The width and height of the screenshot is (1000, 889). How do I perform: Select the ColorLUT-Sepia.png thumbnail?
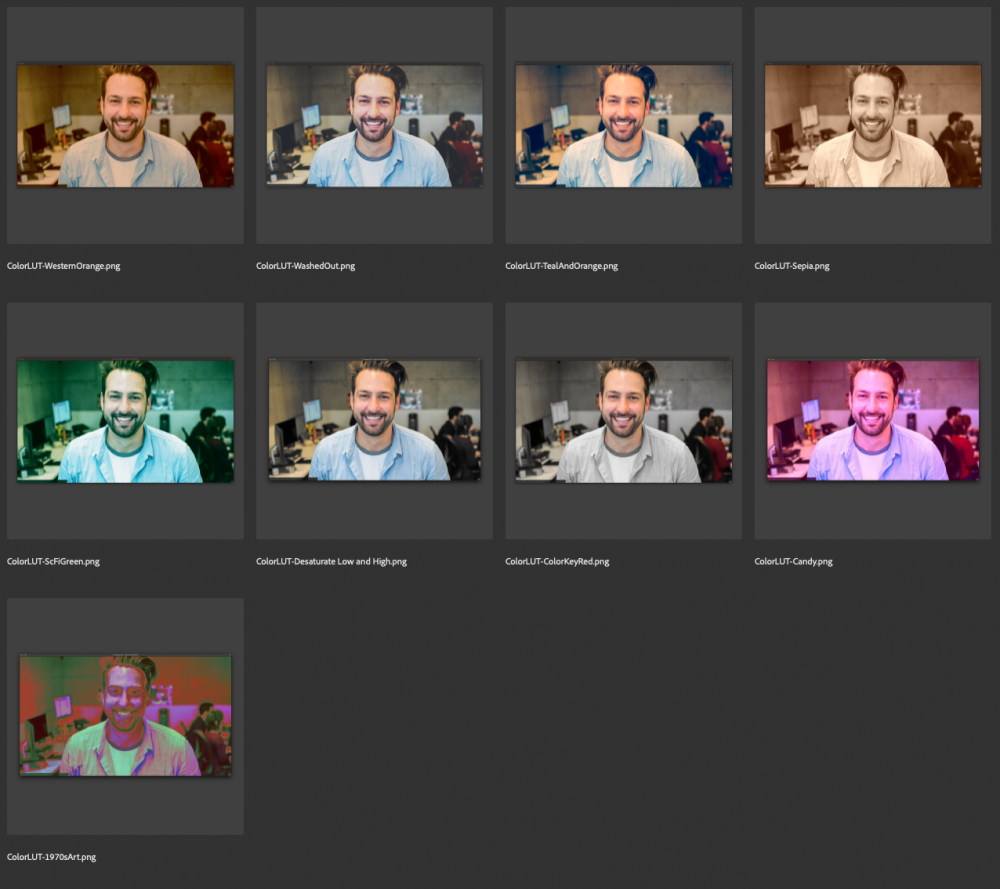(872, 125)
